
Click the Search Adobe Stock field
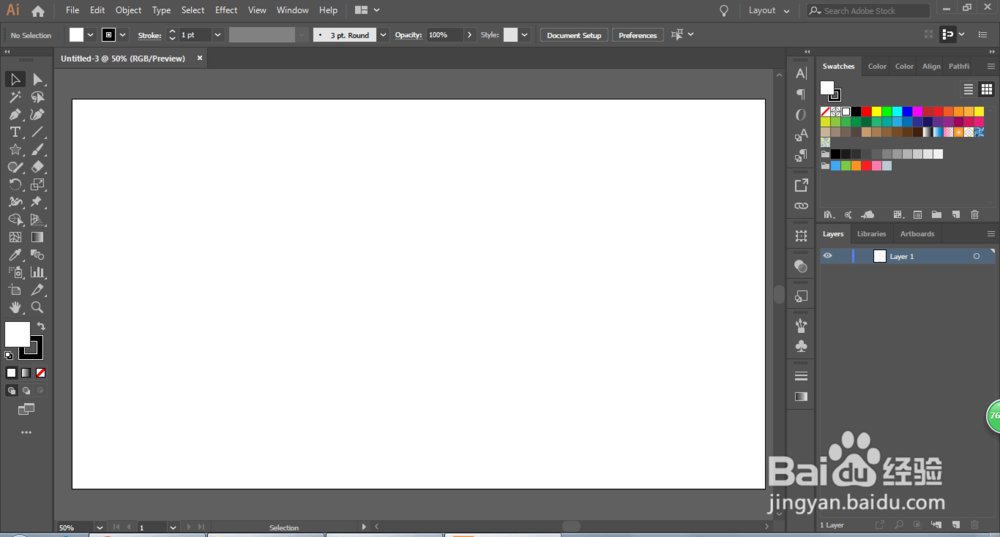tap(868, 11)
